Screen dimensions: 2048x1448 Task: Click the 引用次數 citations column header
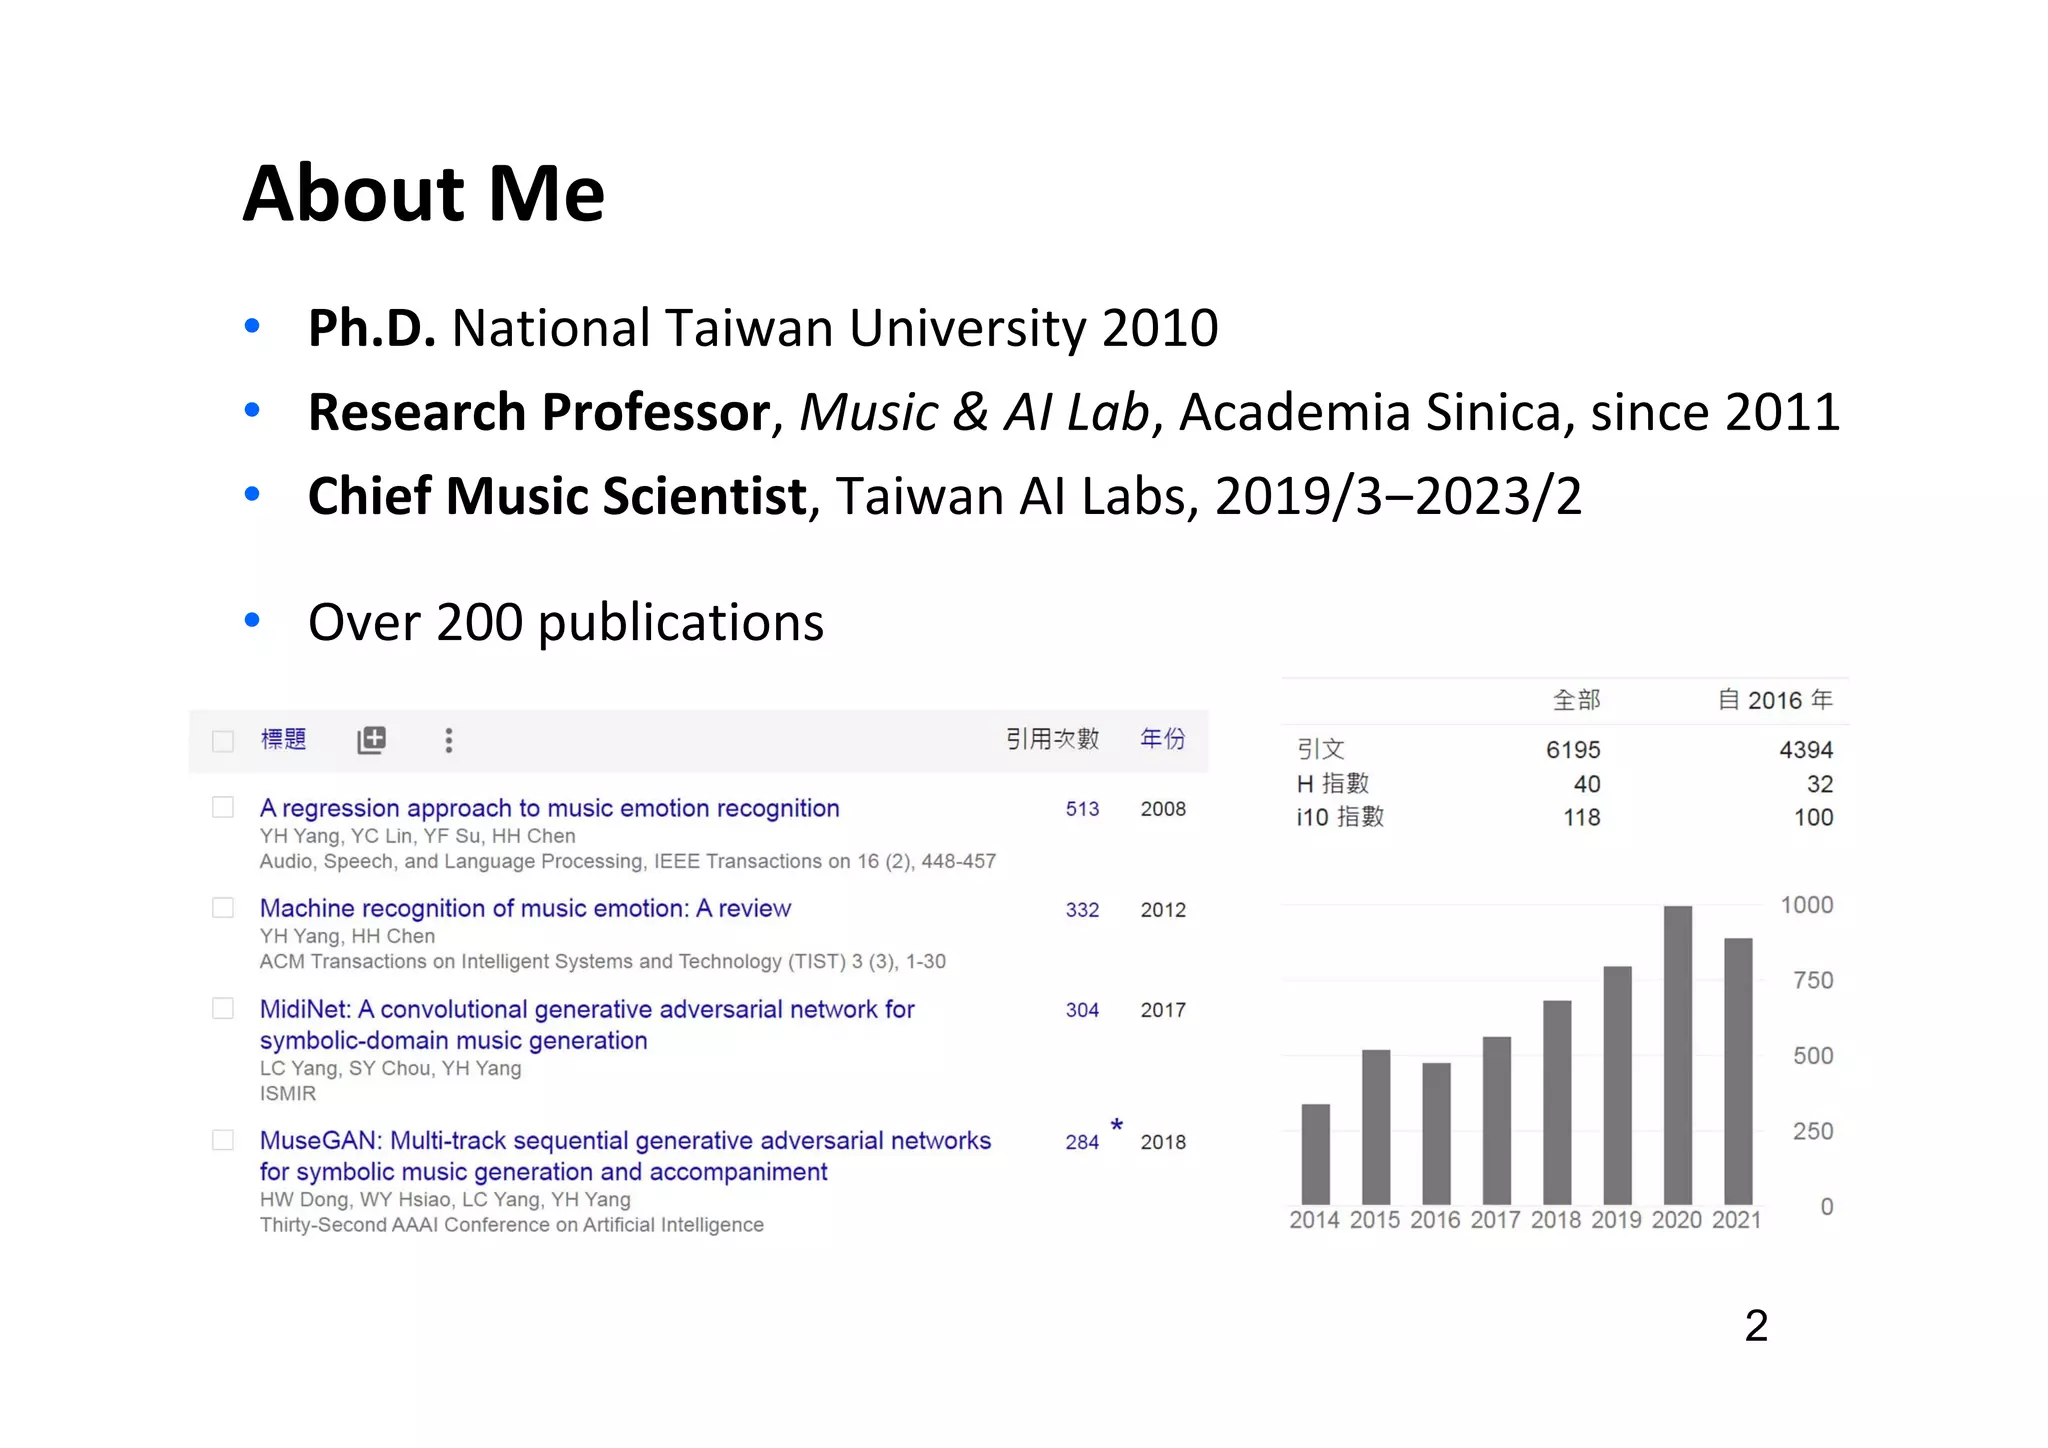coord(1052,739)
